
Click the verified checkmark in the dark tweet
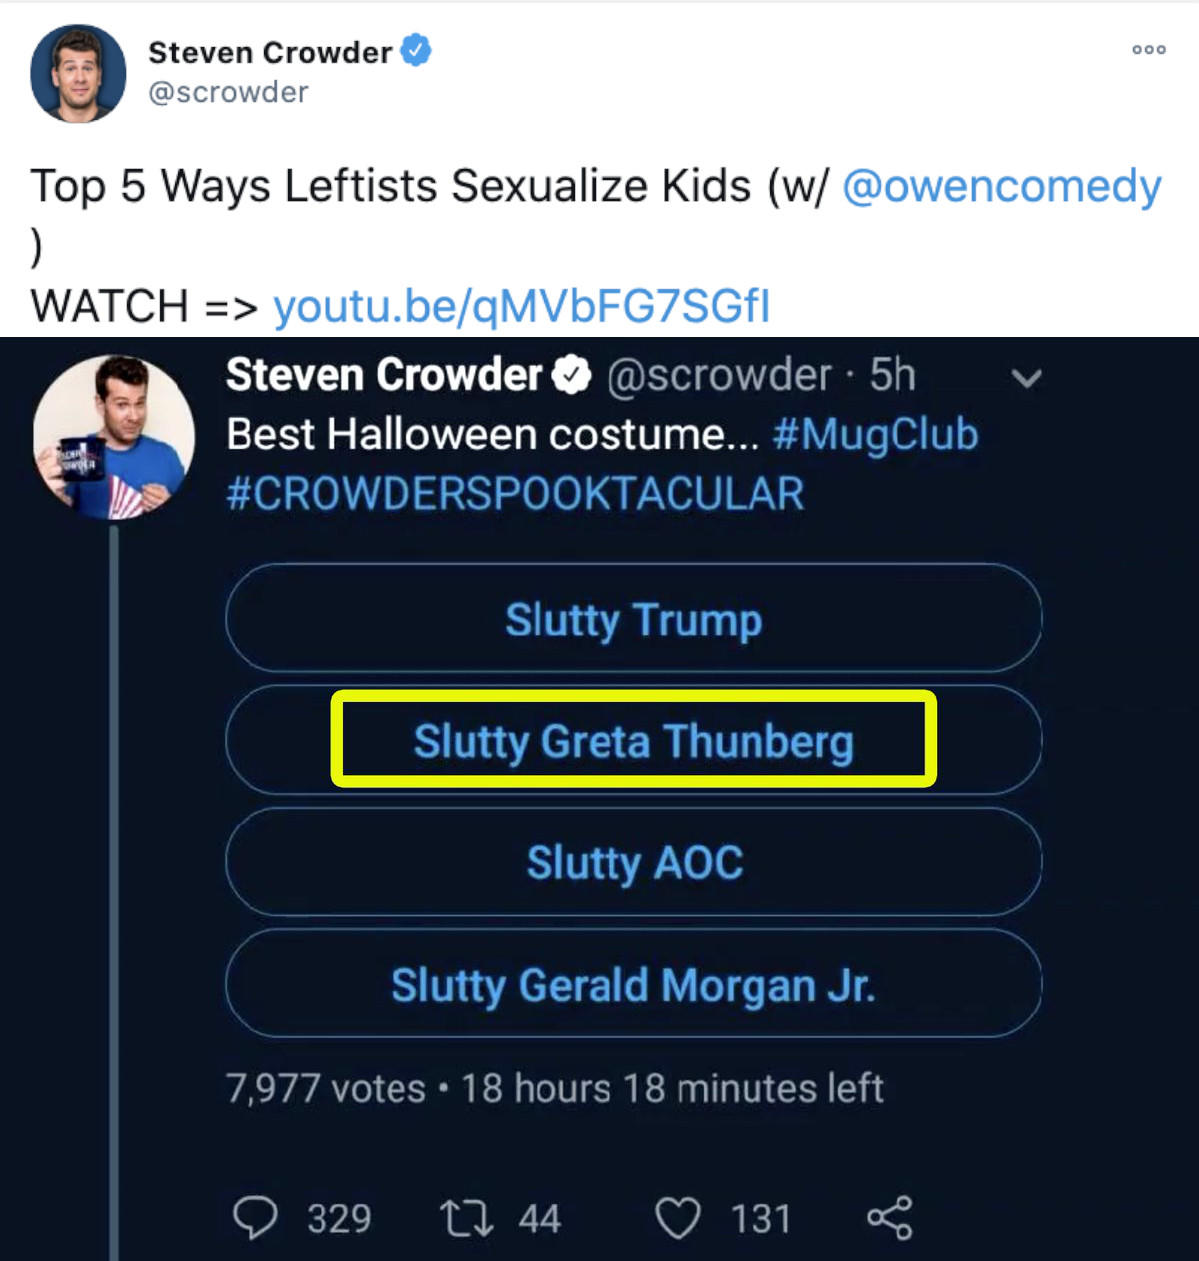click(571, 375)
